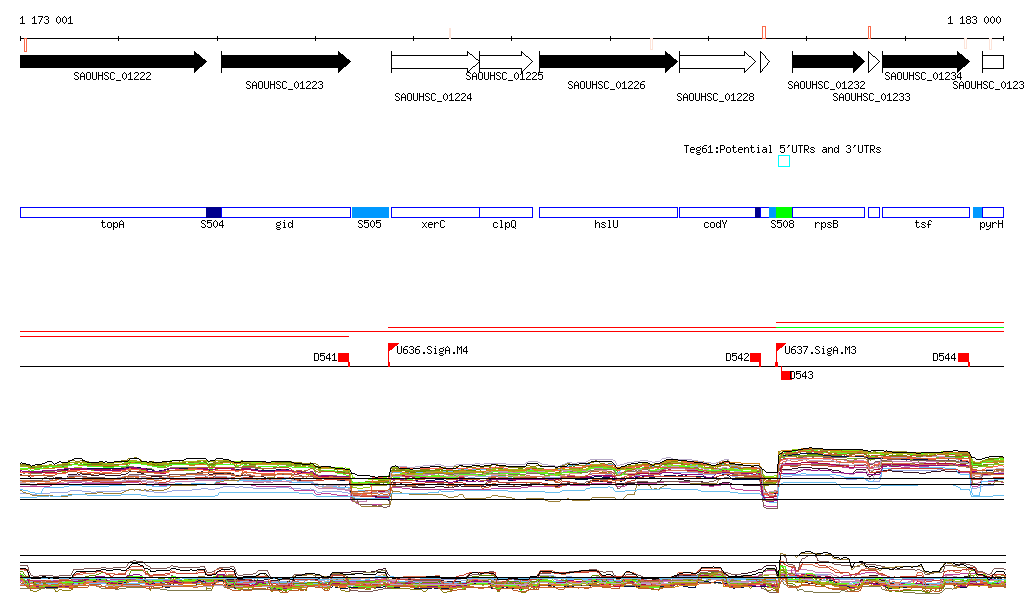Screen dimensions: 1024x611
Task: Click the small SAOUHSC_01233 white triangle gene
Action: coord(874,62)
